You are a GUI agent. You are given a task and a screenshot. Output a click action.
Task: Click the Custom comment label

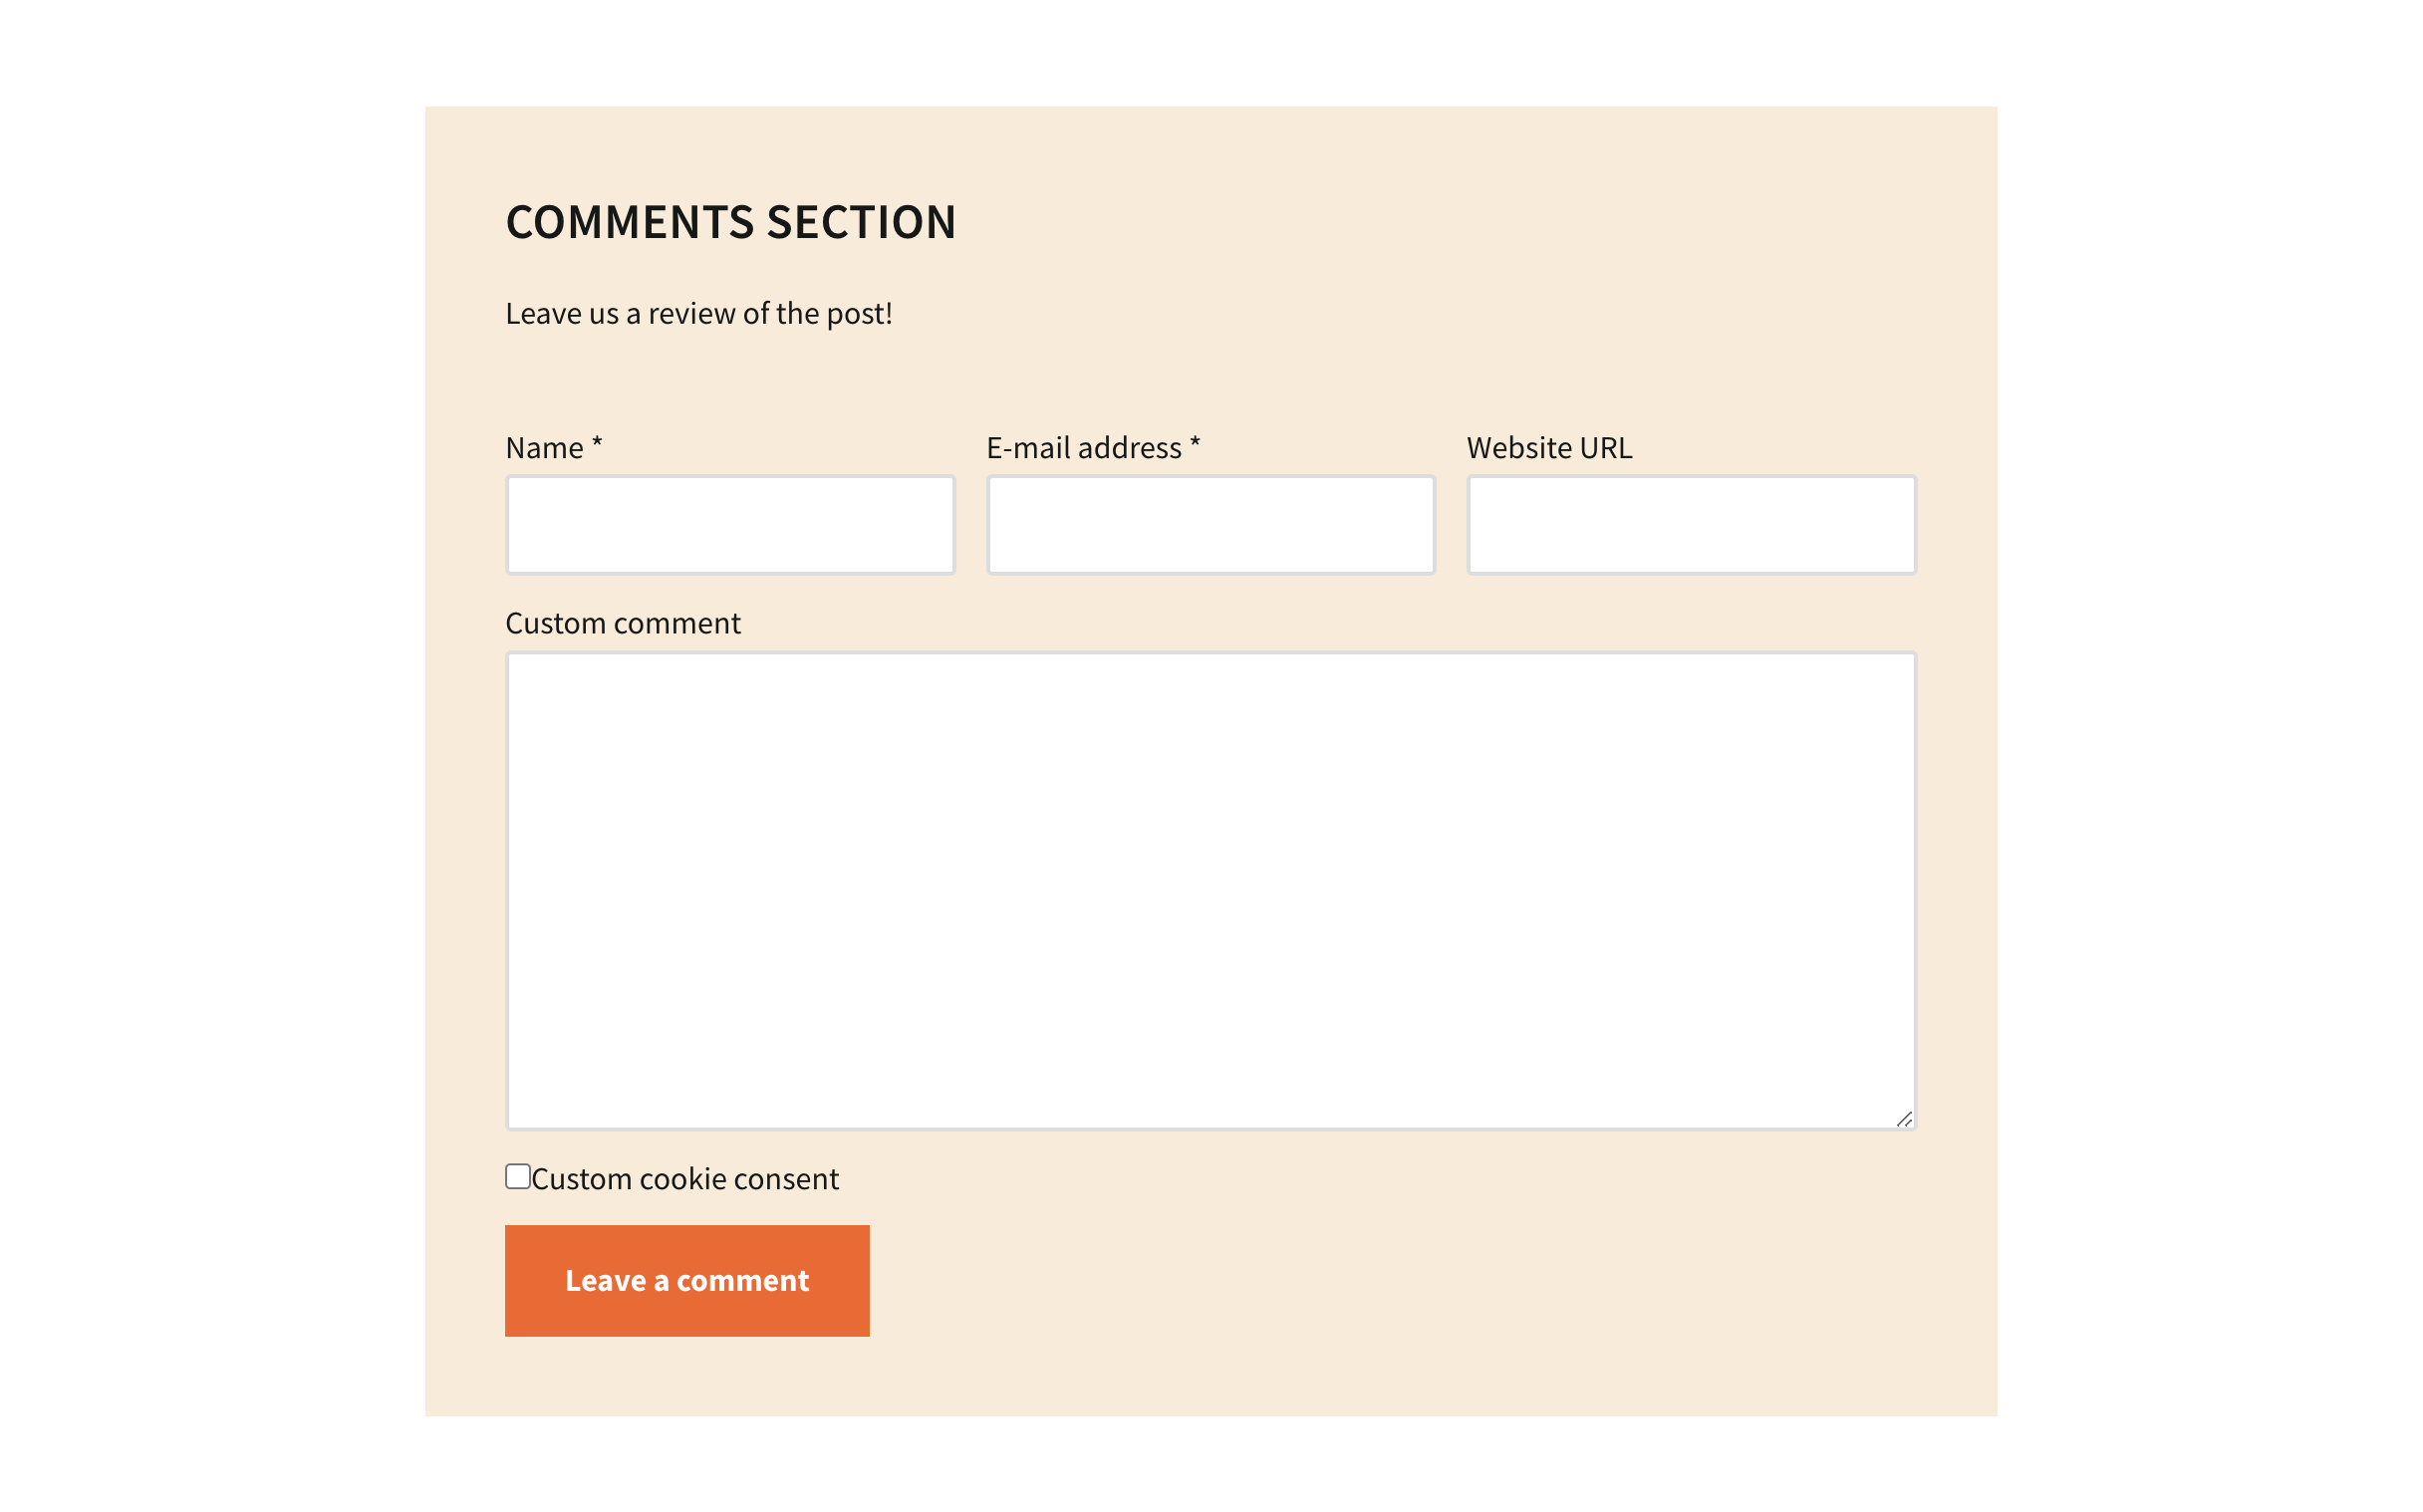click(623, 624)
